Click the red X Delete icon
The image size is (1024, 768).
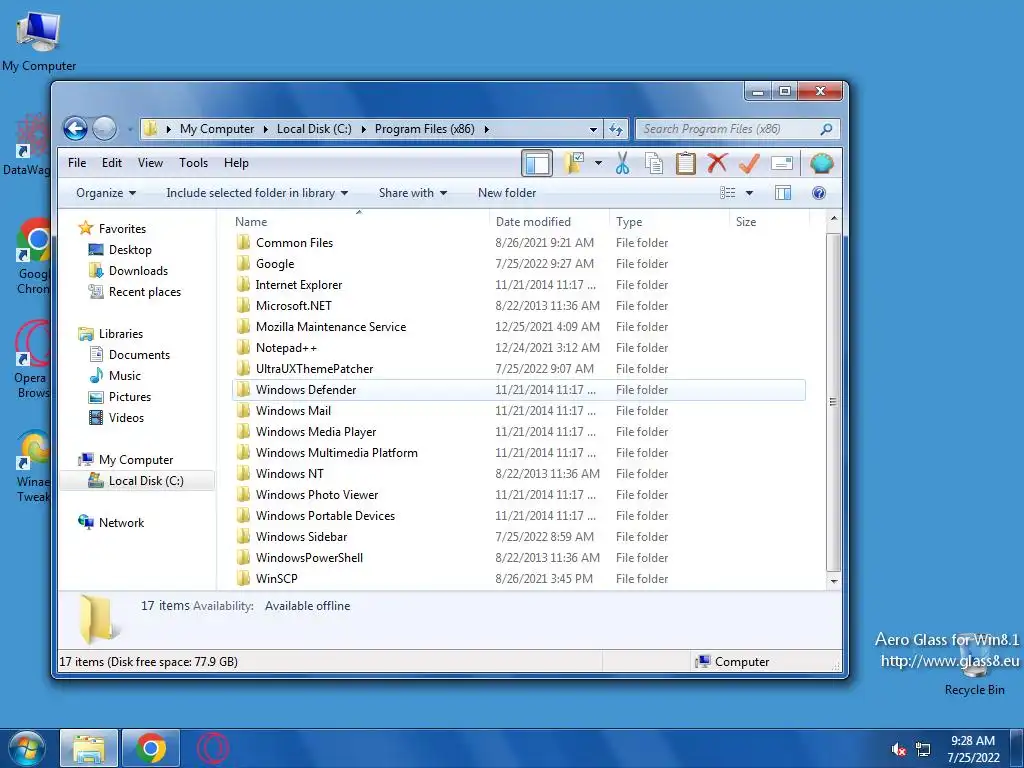pos(717,163)
